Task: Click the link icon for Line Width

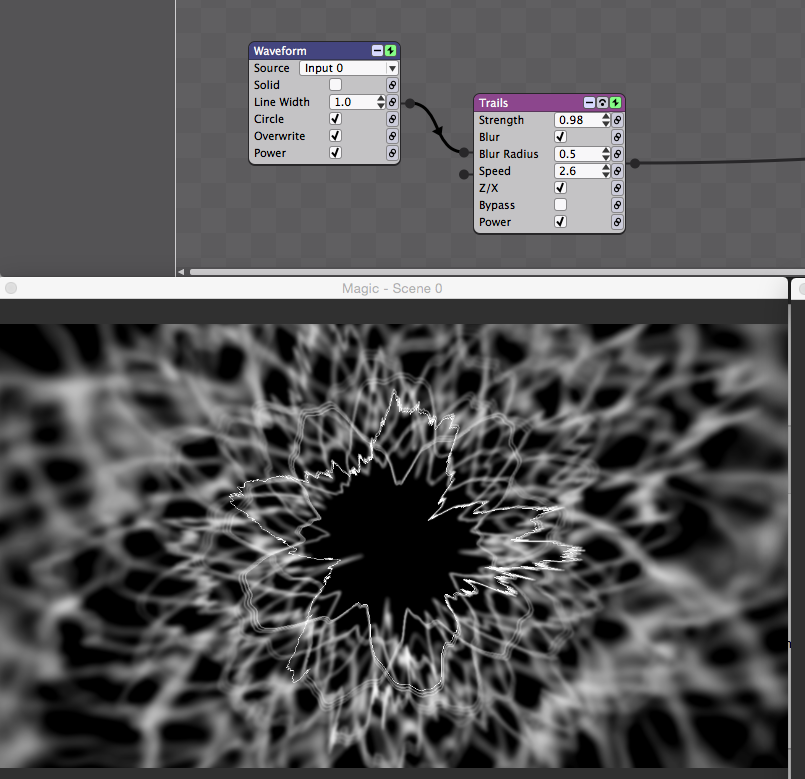Action: point(392,102)
